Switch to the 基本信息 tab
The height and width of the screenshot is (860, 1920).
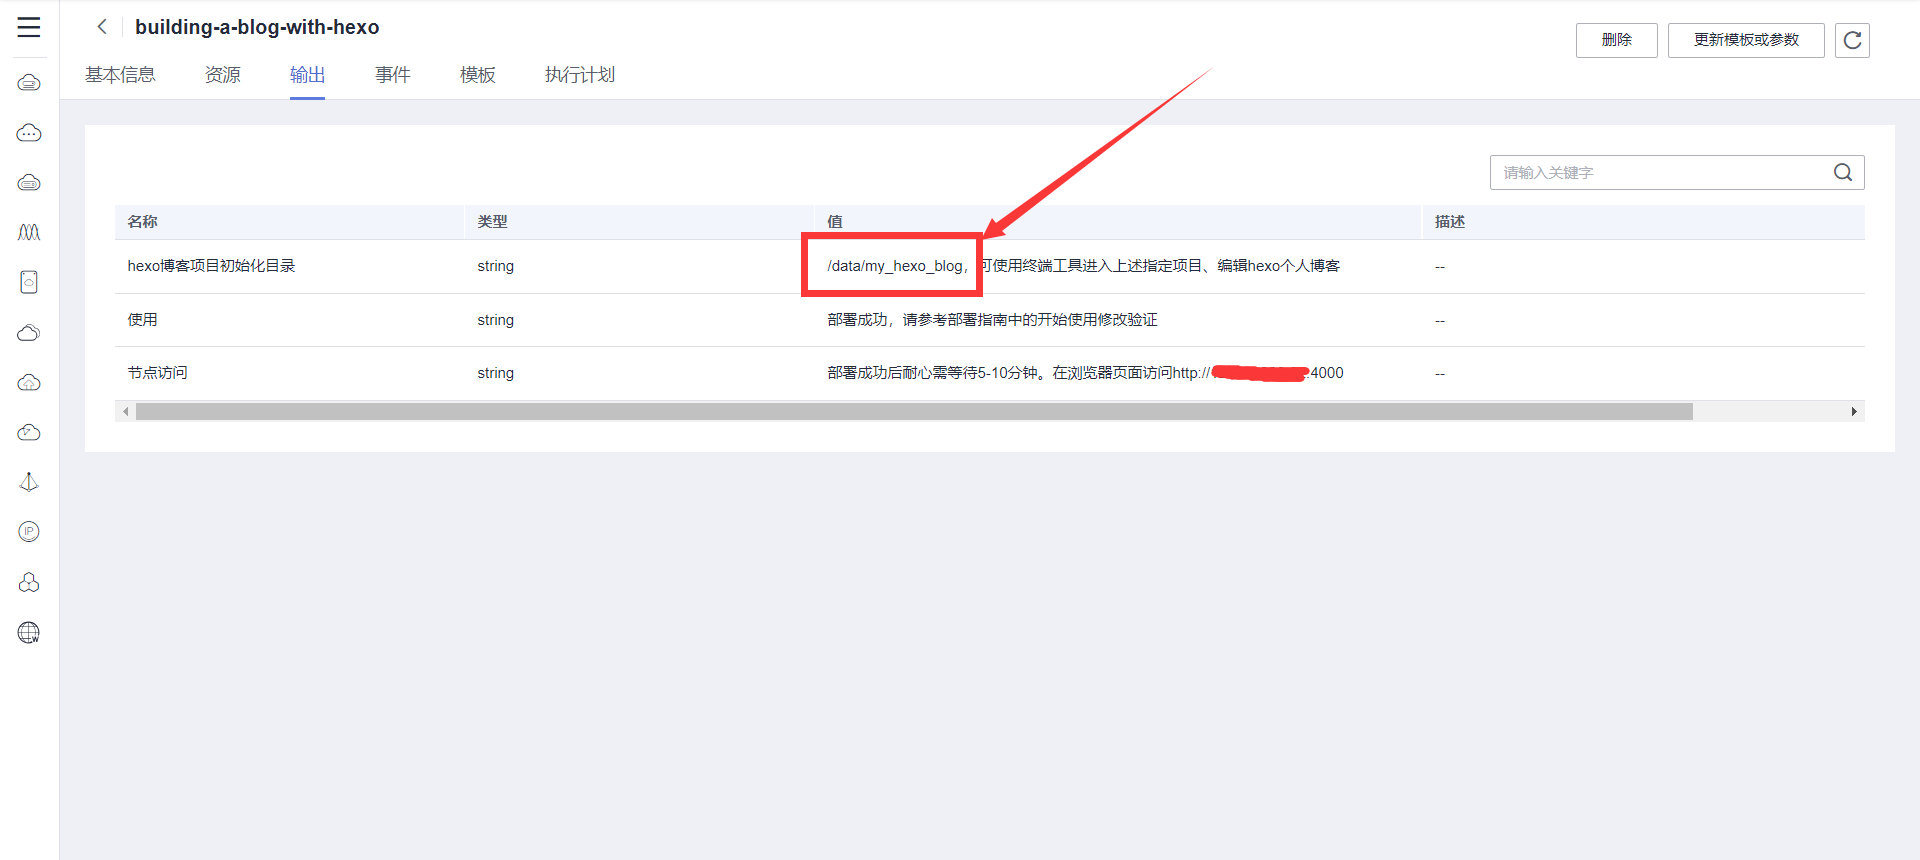120,75
